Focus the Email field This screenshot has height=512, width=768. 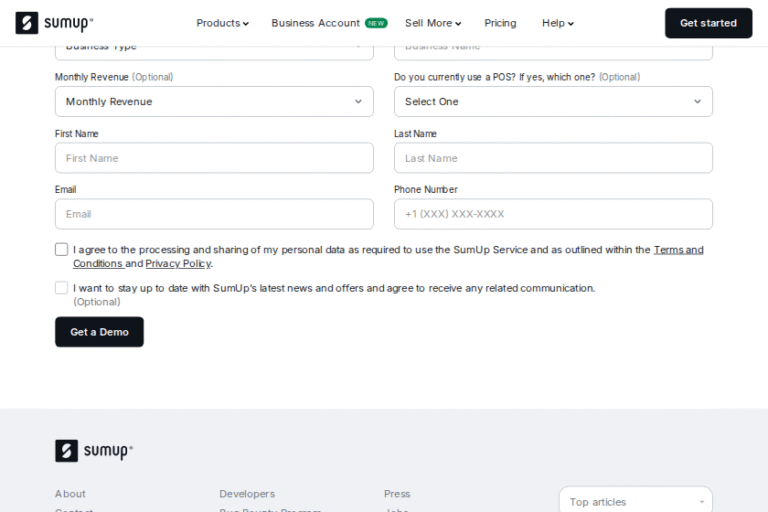tap(214, 214)
